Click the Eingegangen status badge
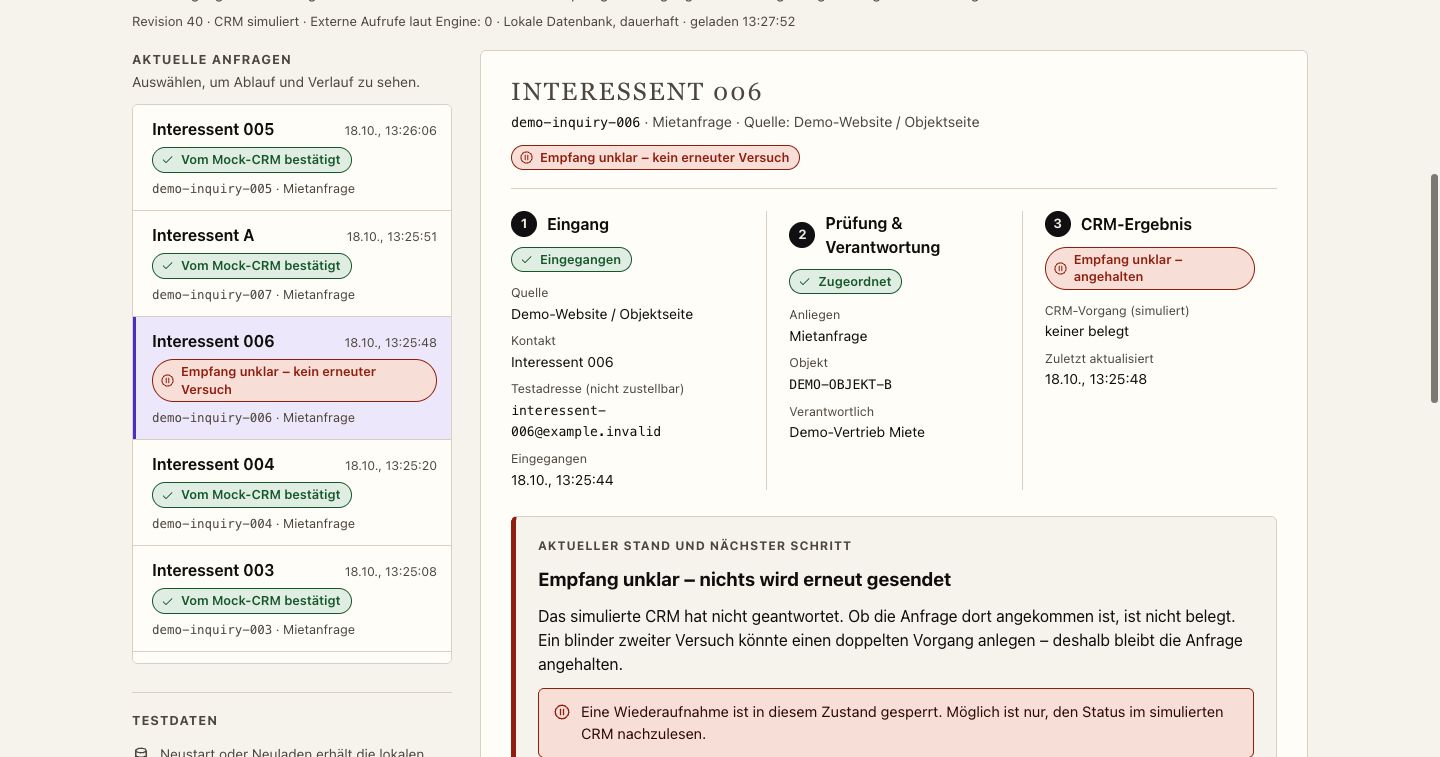The image size is (1440, 757). [x=571, y=260]
